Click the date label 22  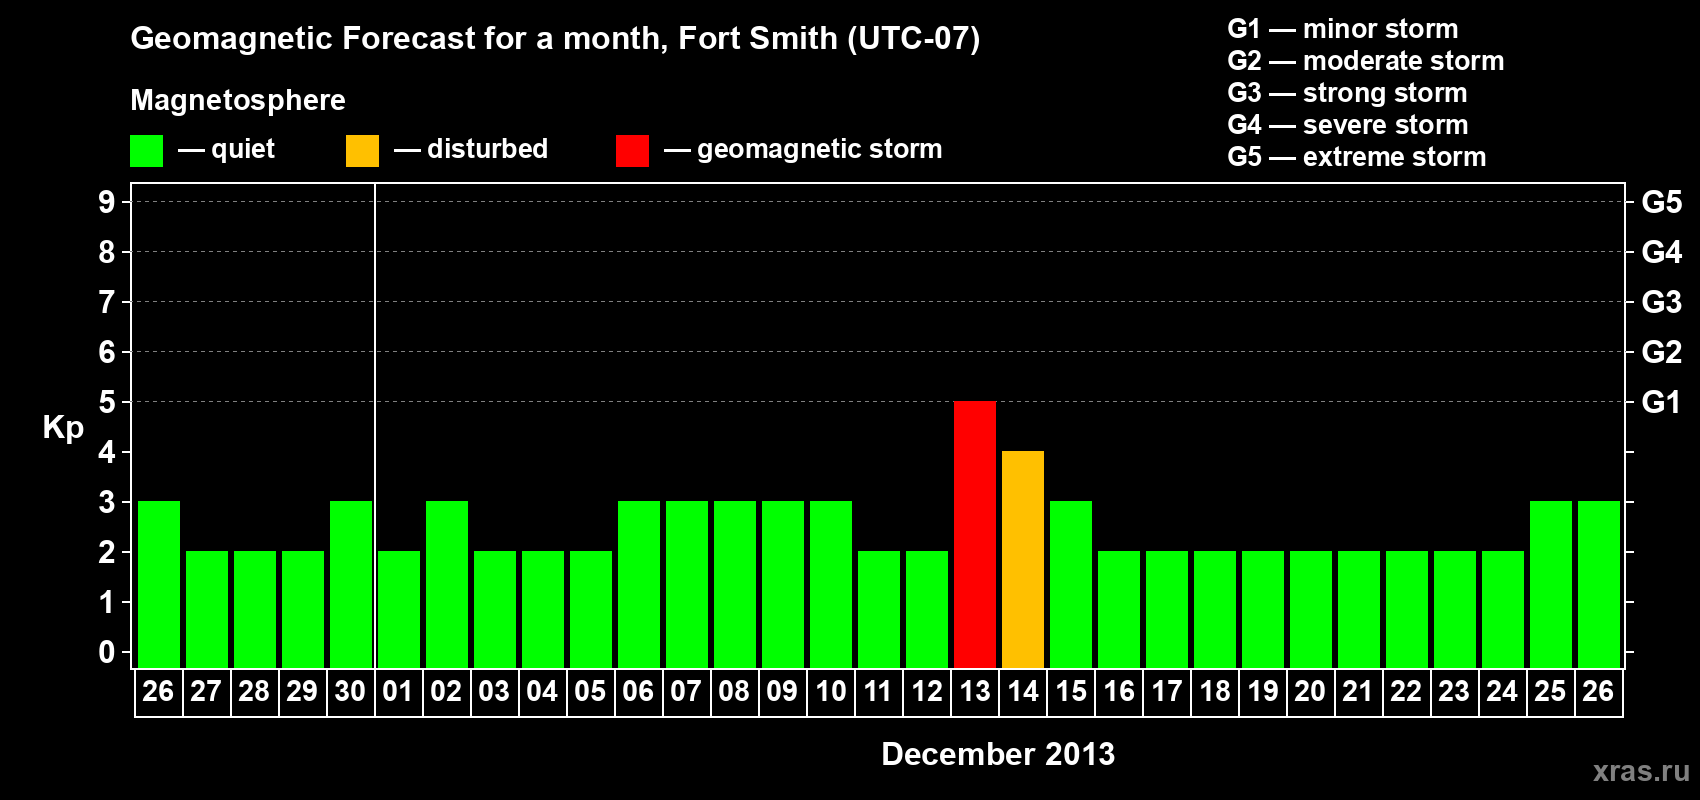click(x=1406, y=691)
